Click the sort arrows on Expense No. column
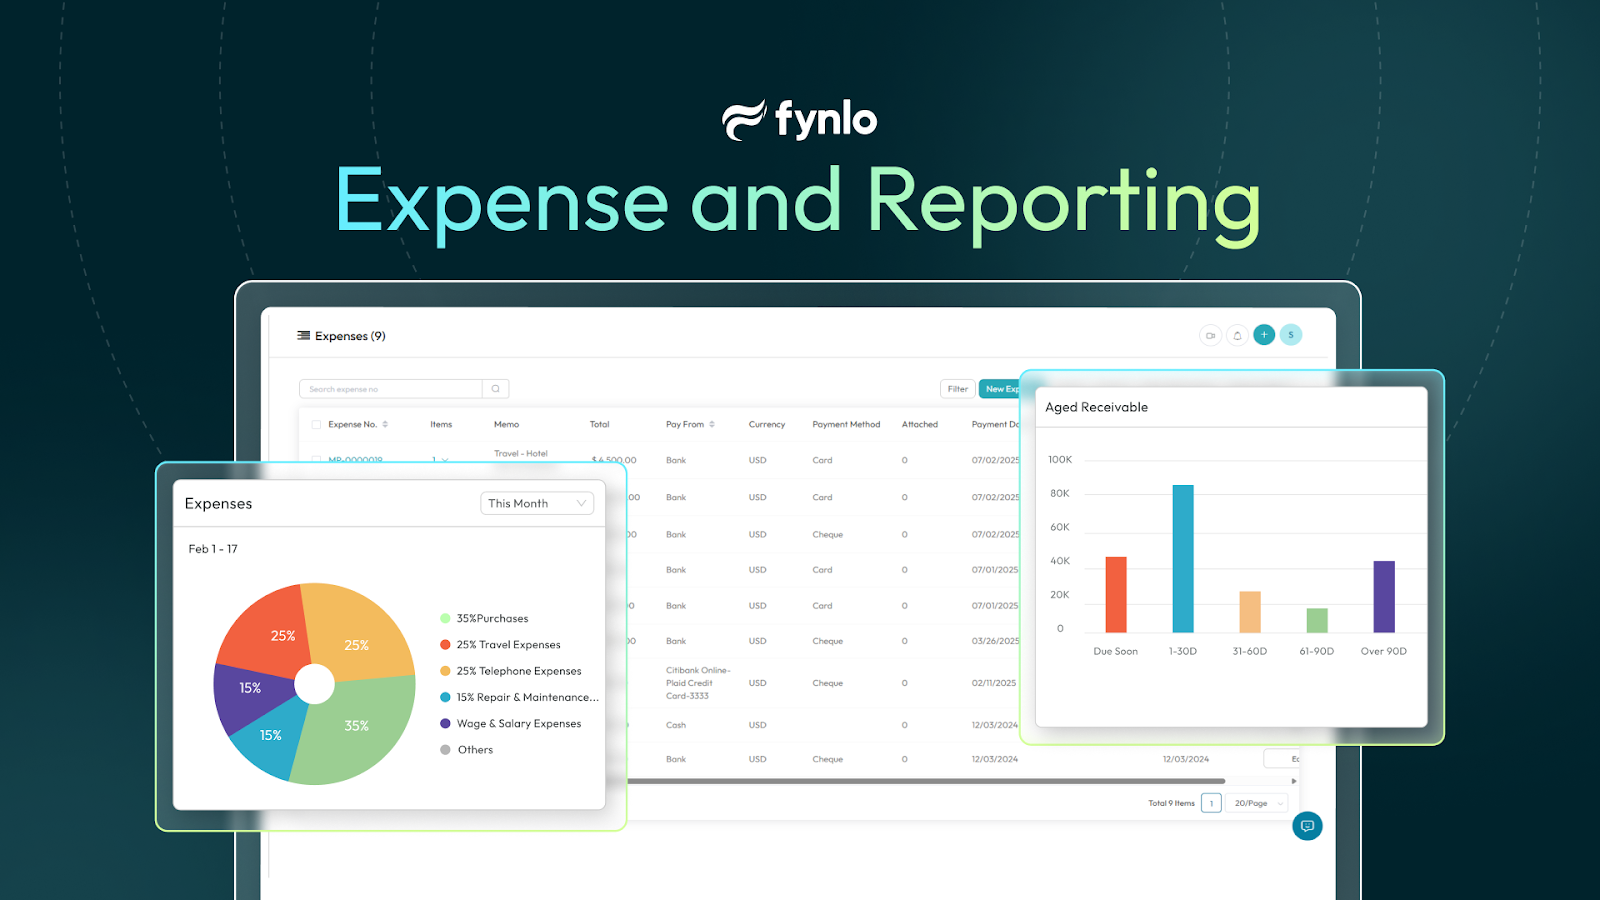This screenshot has width=1600, height=900. pos(385,424)
